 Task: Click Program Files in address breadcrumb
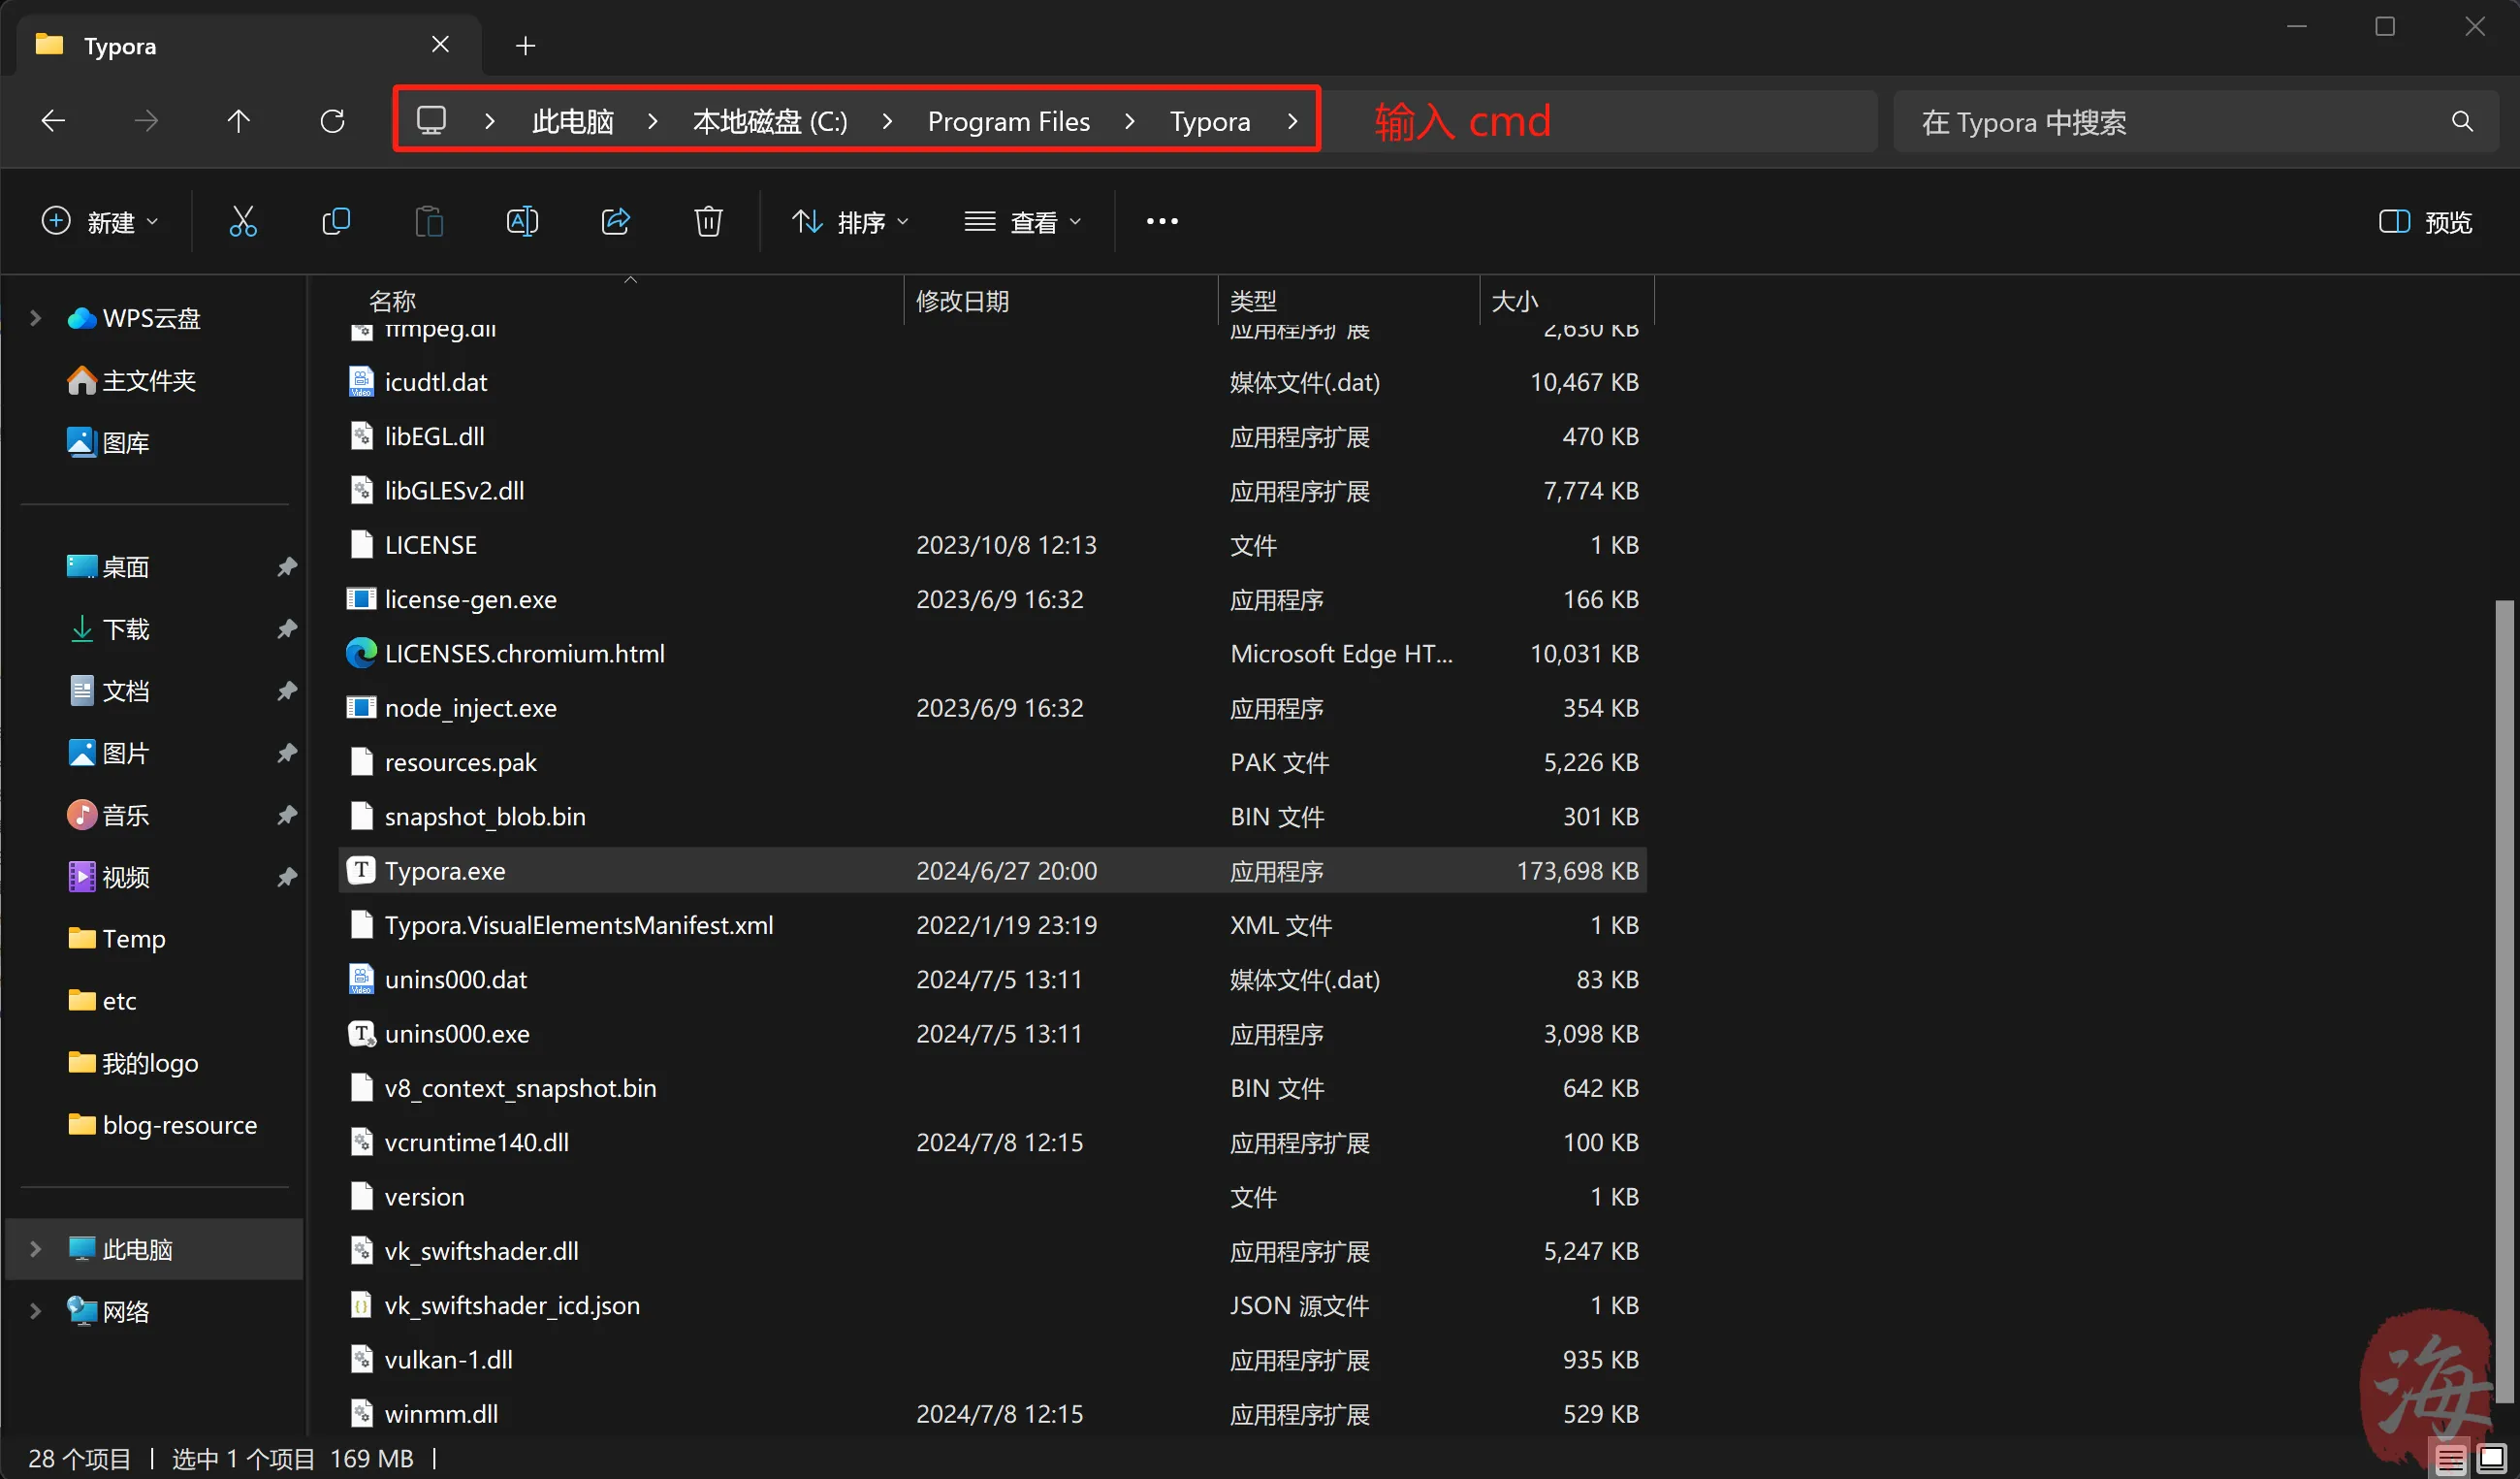pos(1008,122)
